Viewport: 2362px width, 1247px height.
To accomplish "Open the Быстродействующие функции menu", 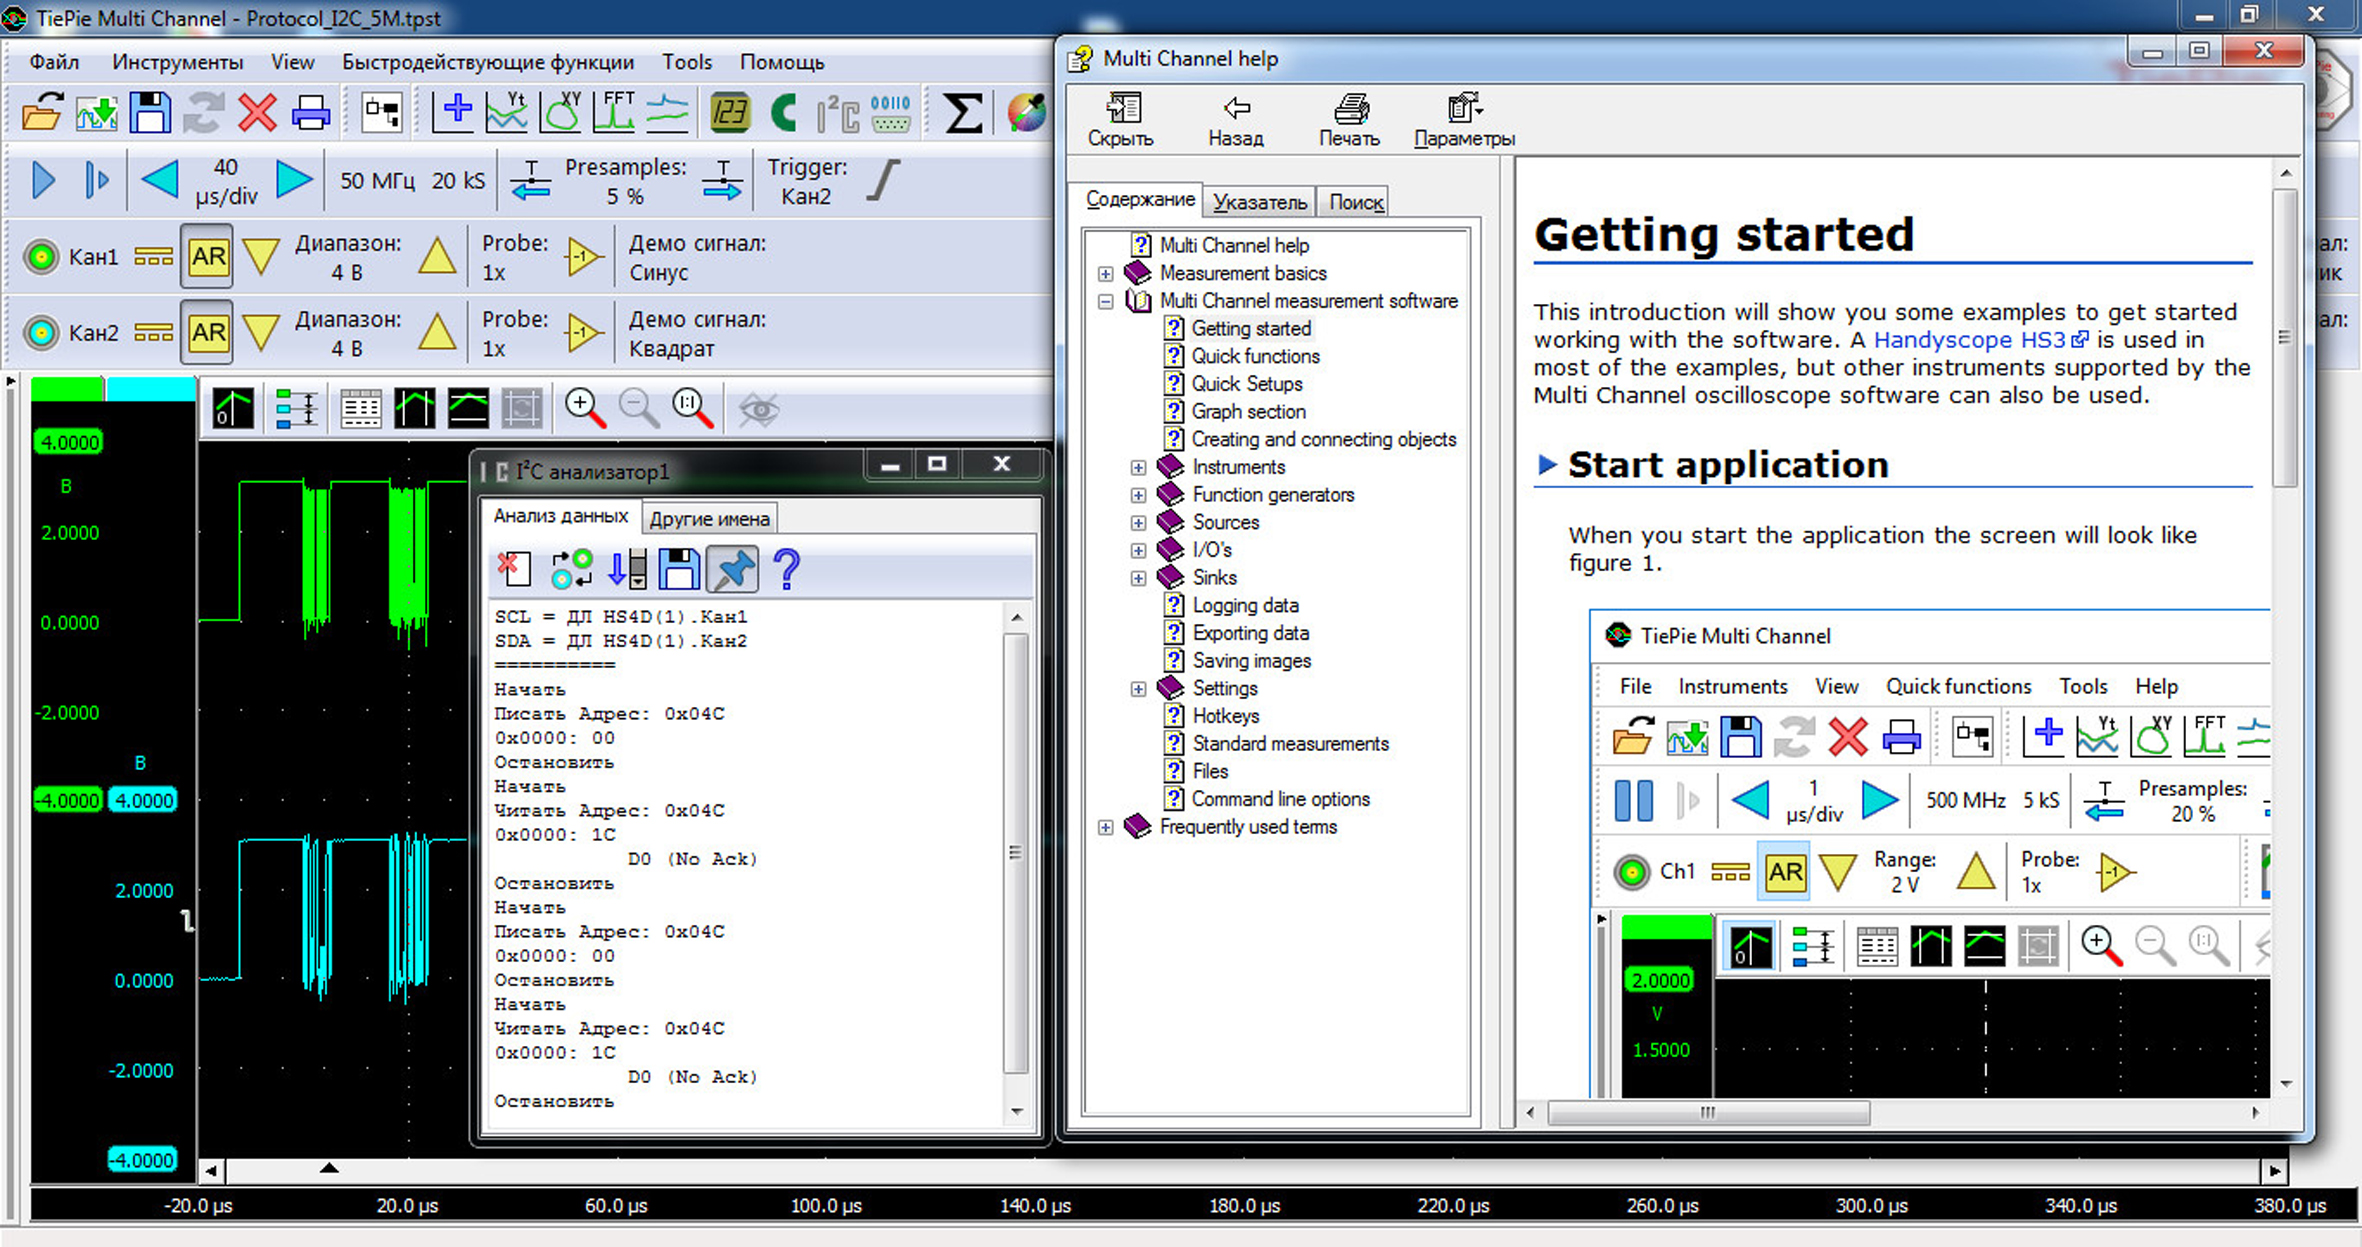I will (x=487, y=62).
